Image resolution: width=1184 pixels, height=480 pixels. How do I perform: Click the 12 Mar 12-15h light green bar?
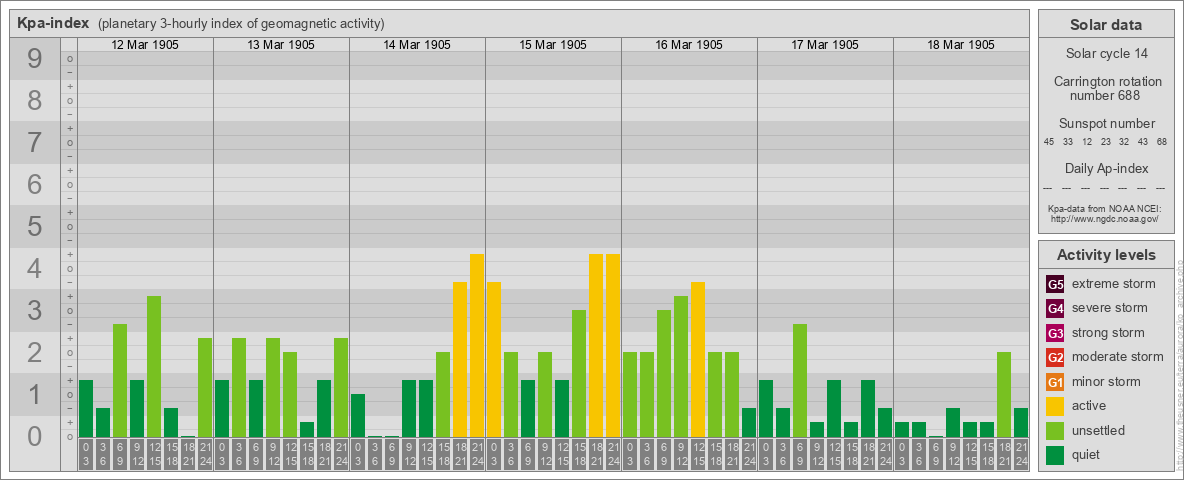pyautogui.click(x=154, y=367)
